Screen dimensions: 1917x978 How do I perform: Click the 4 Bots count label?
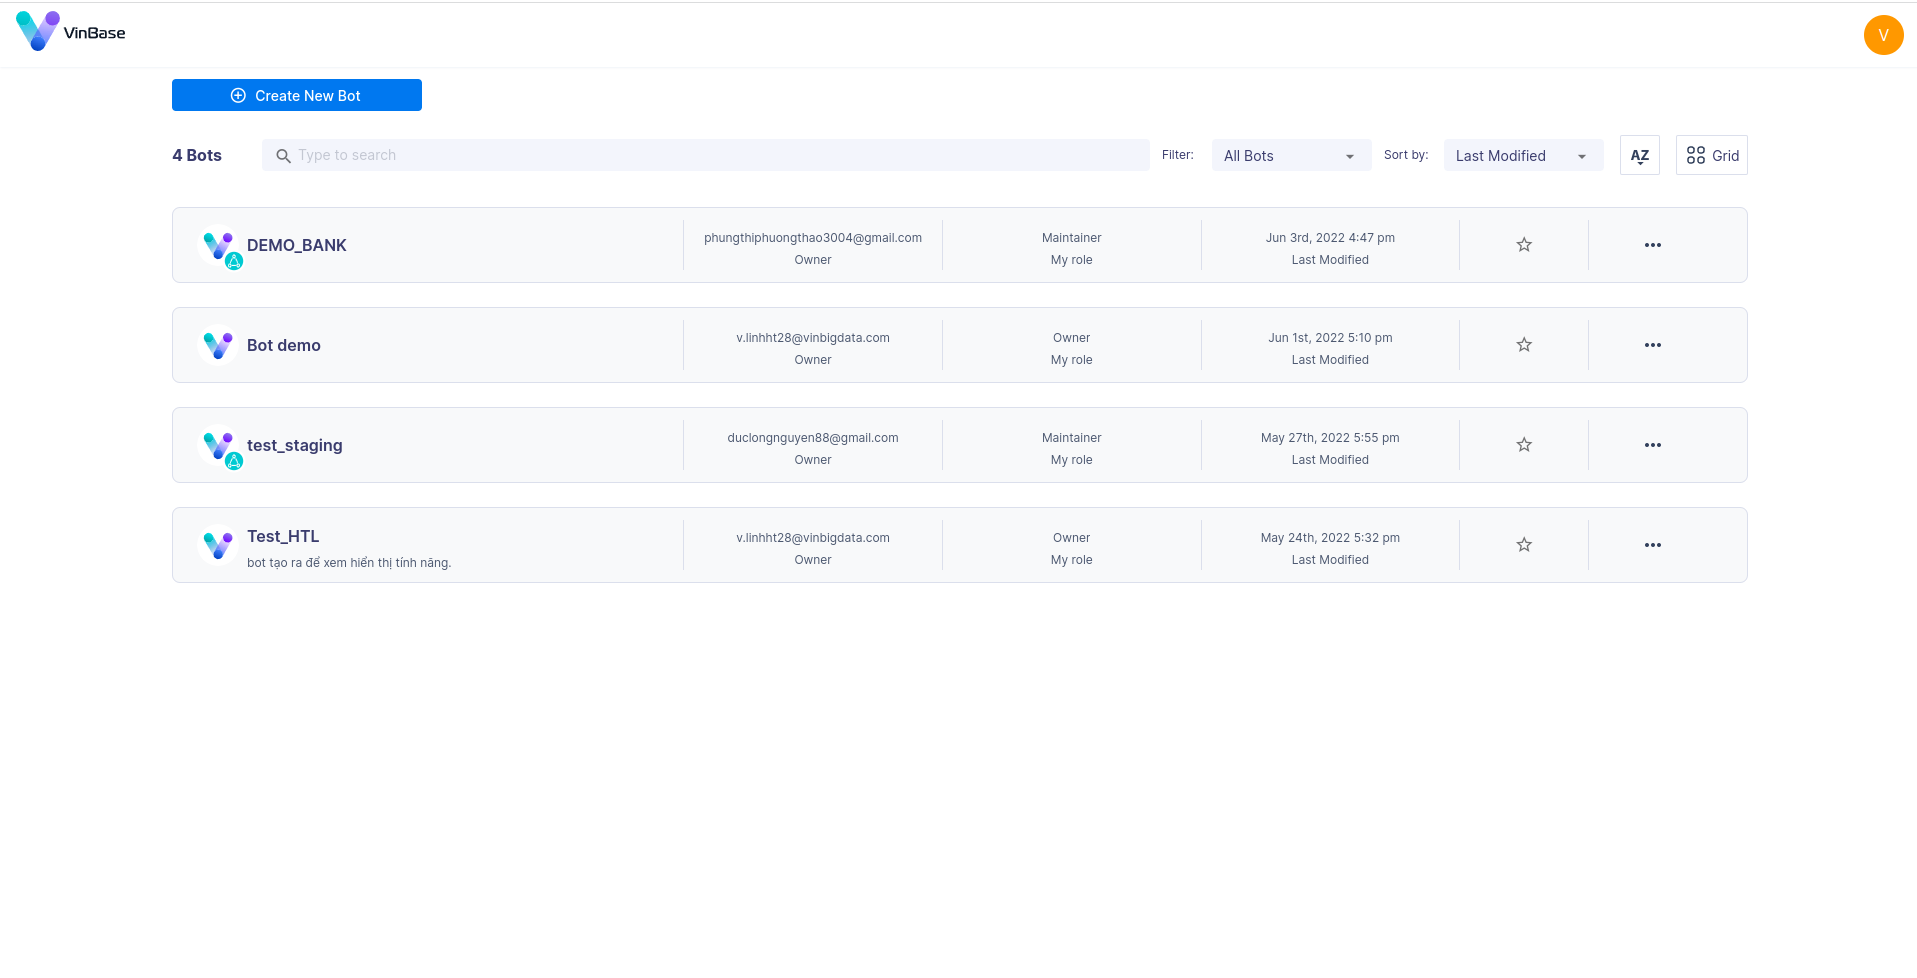click(197, 155)
